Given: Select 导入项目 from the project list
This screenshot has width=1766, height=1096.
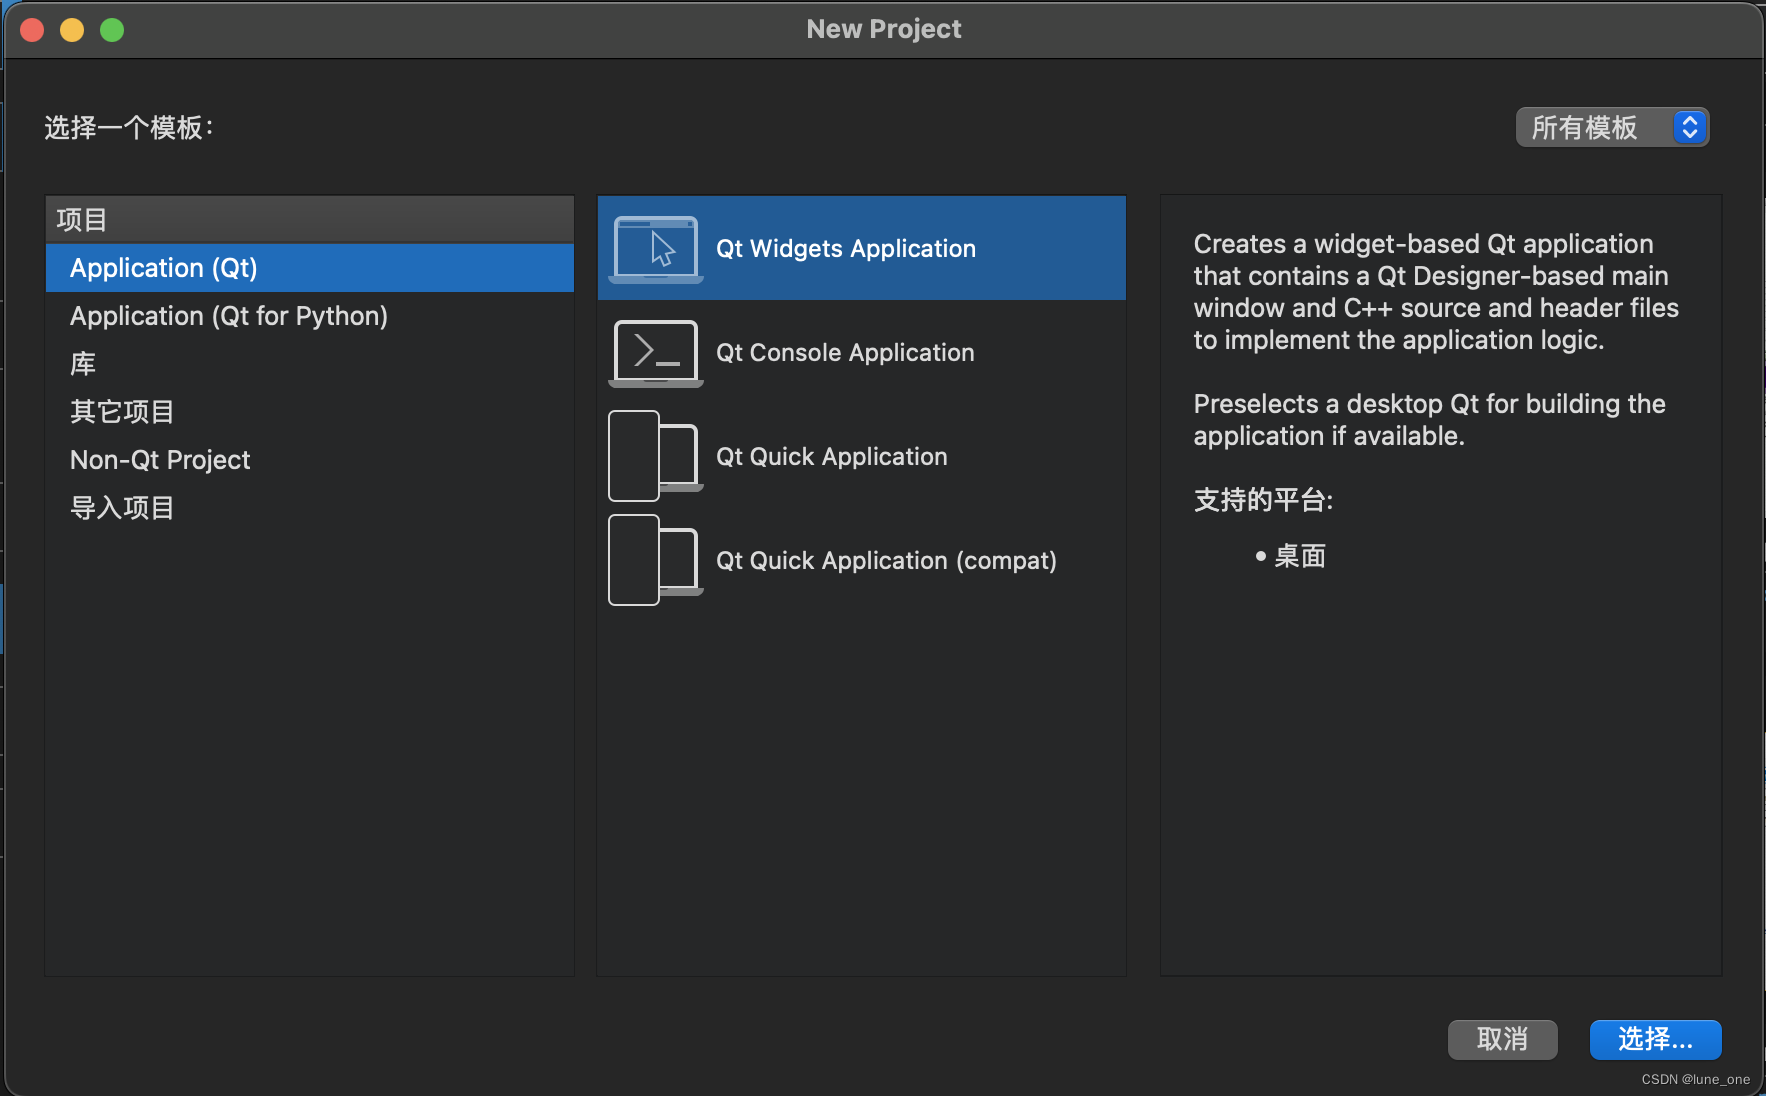Looking at the screenshot, I should tap(121, 507).
